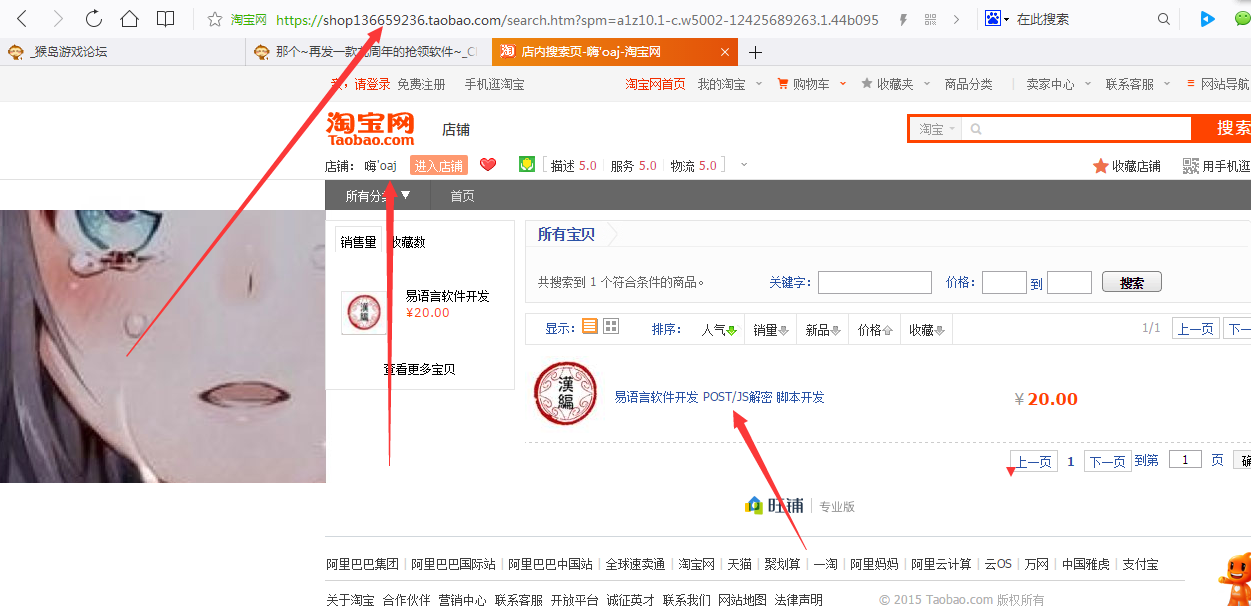Click the 请登录 link
Image resolution: width=1251 pixels, height=606 pixels.
pyautogui.click(x=372, y=84)
